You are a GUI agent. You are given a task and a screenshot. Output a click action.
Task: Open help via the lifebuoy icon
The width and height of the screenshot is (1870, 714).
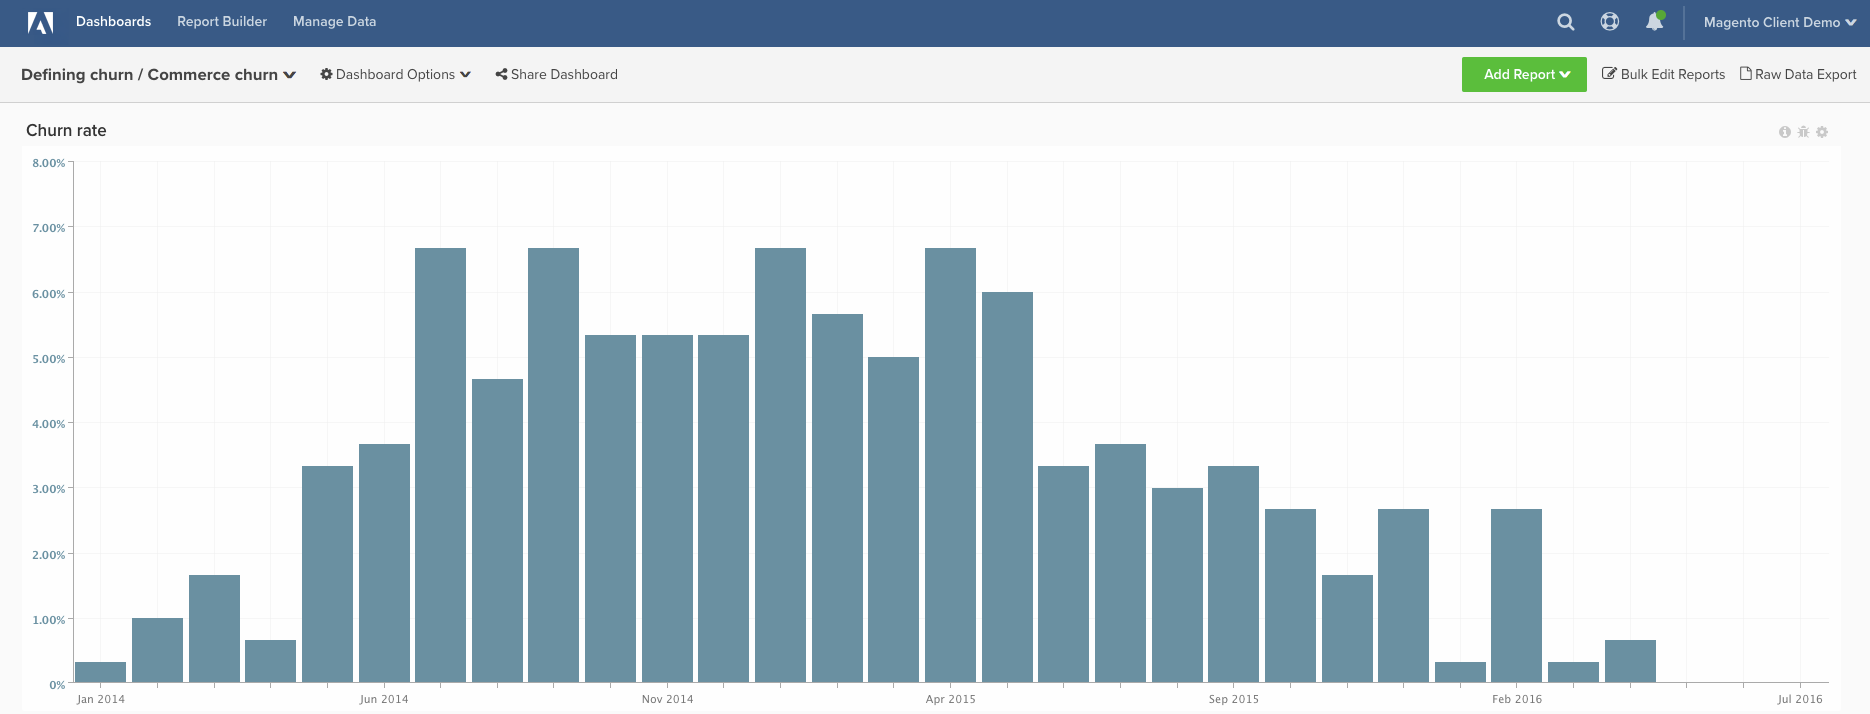tap(1610, 21)
